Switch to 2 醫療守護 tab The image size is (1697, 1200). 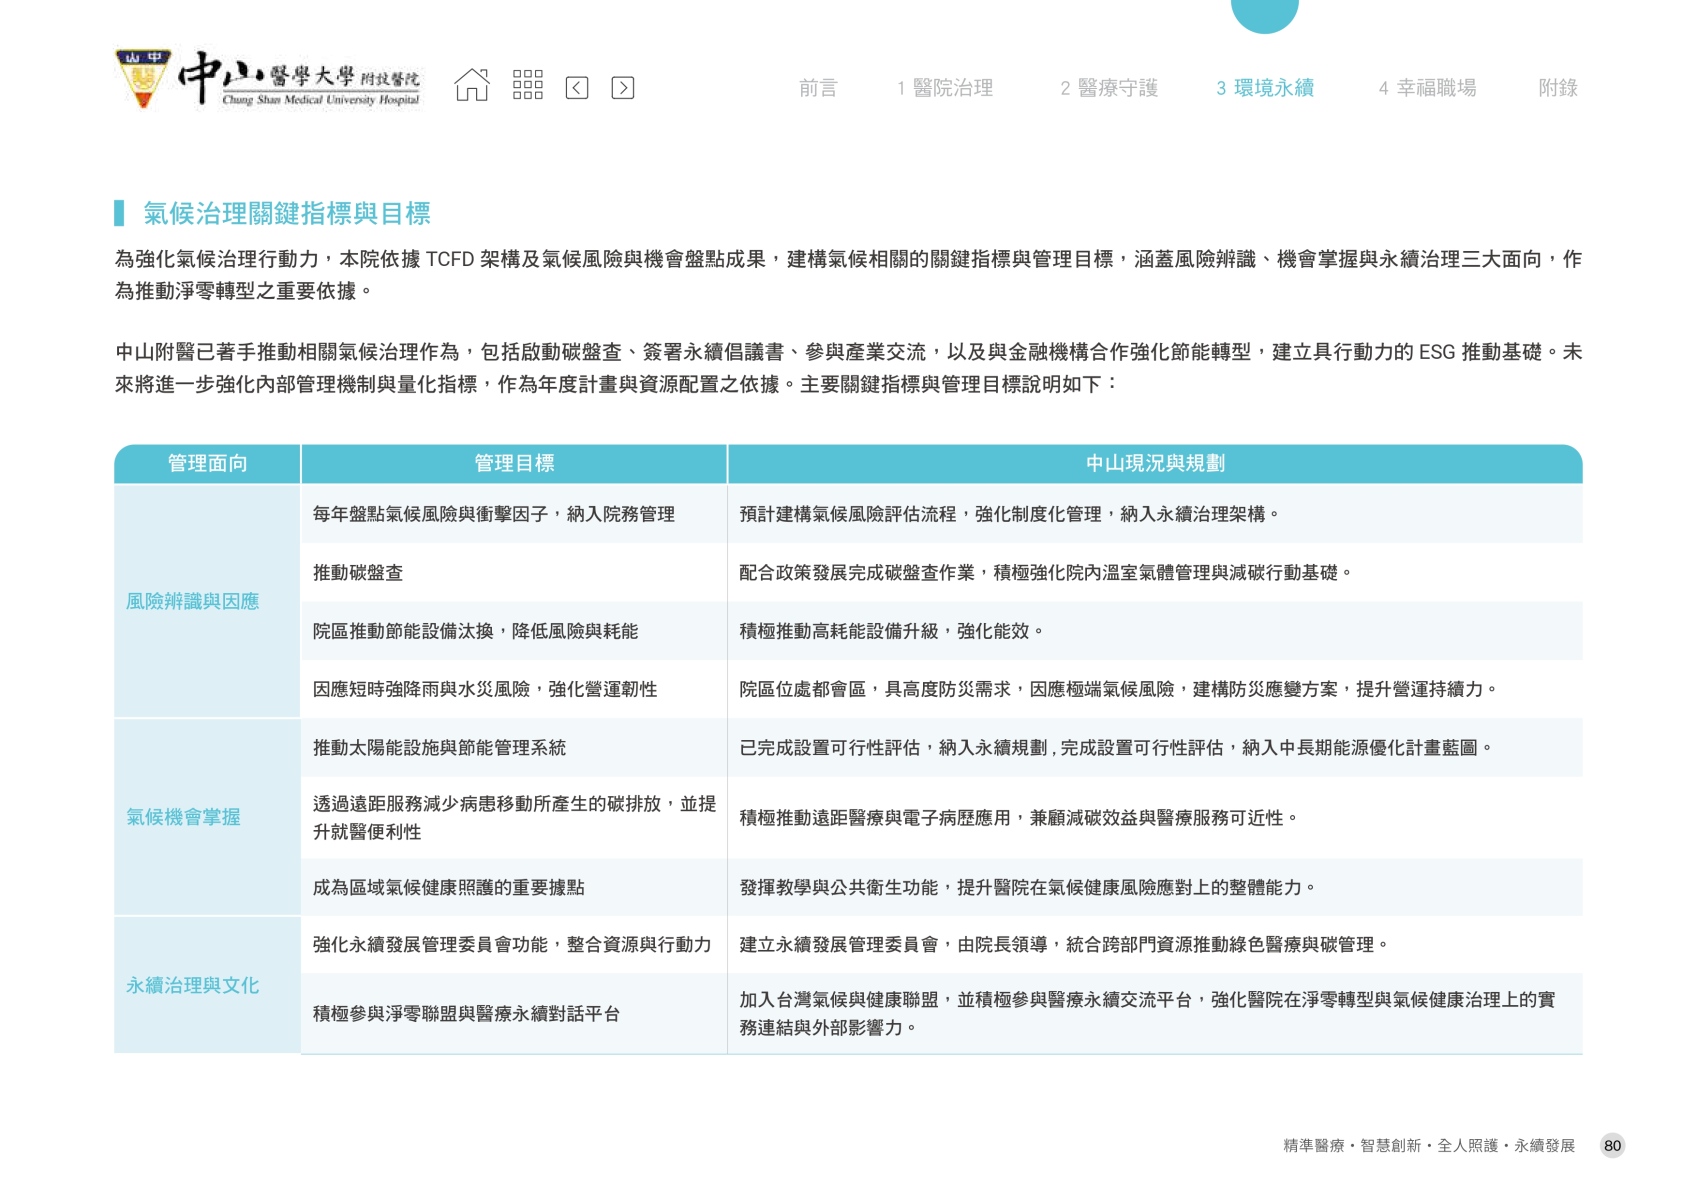(1109, 88)
